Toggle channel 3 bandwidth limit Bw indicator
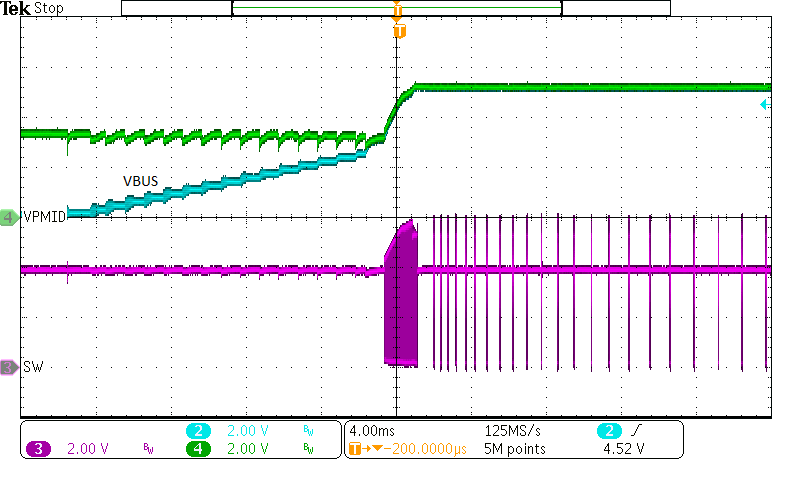This screenshot has width=800, height=480. (x=149, y=449)
